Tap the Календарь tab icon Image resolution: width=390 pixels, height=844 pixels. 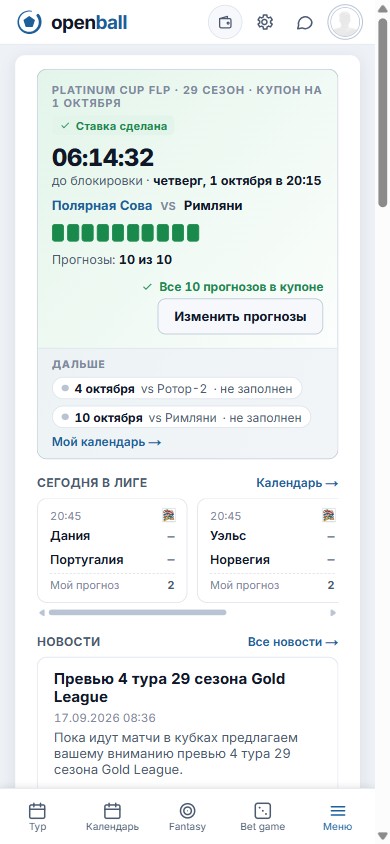click(x=112, y=811)
